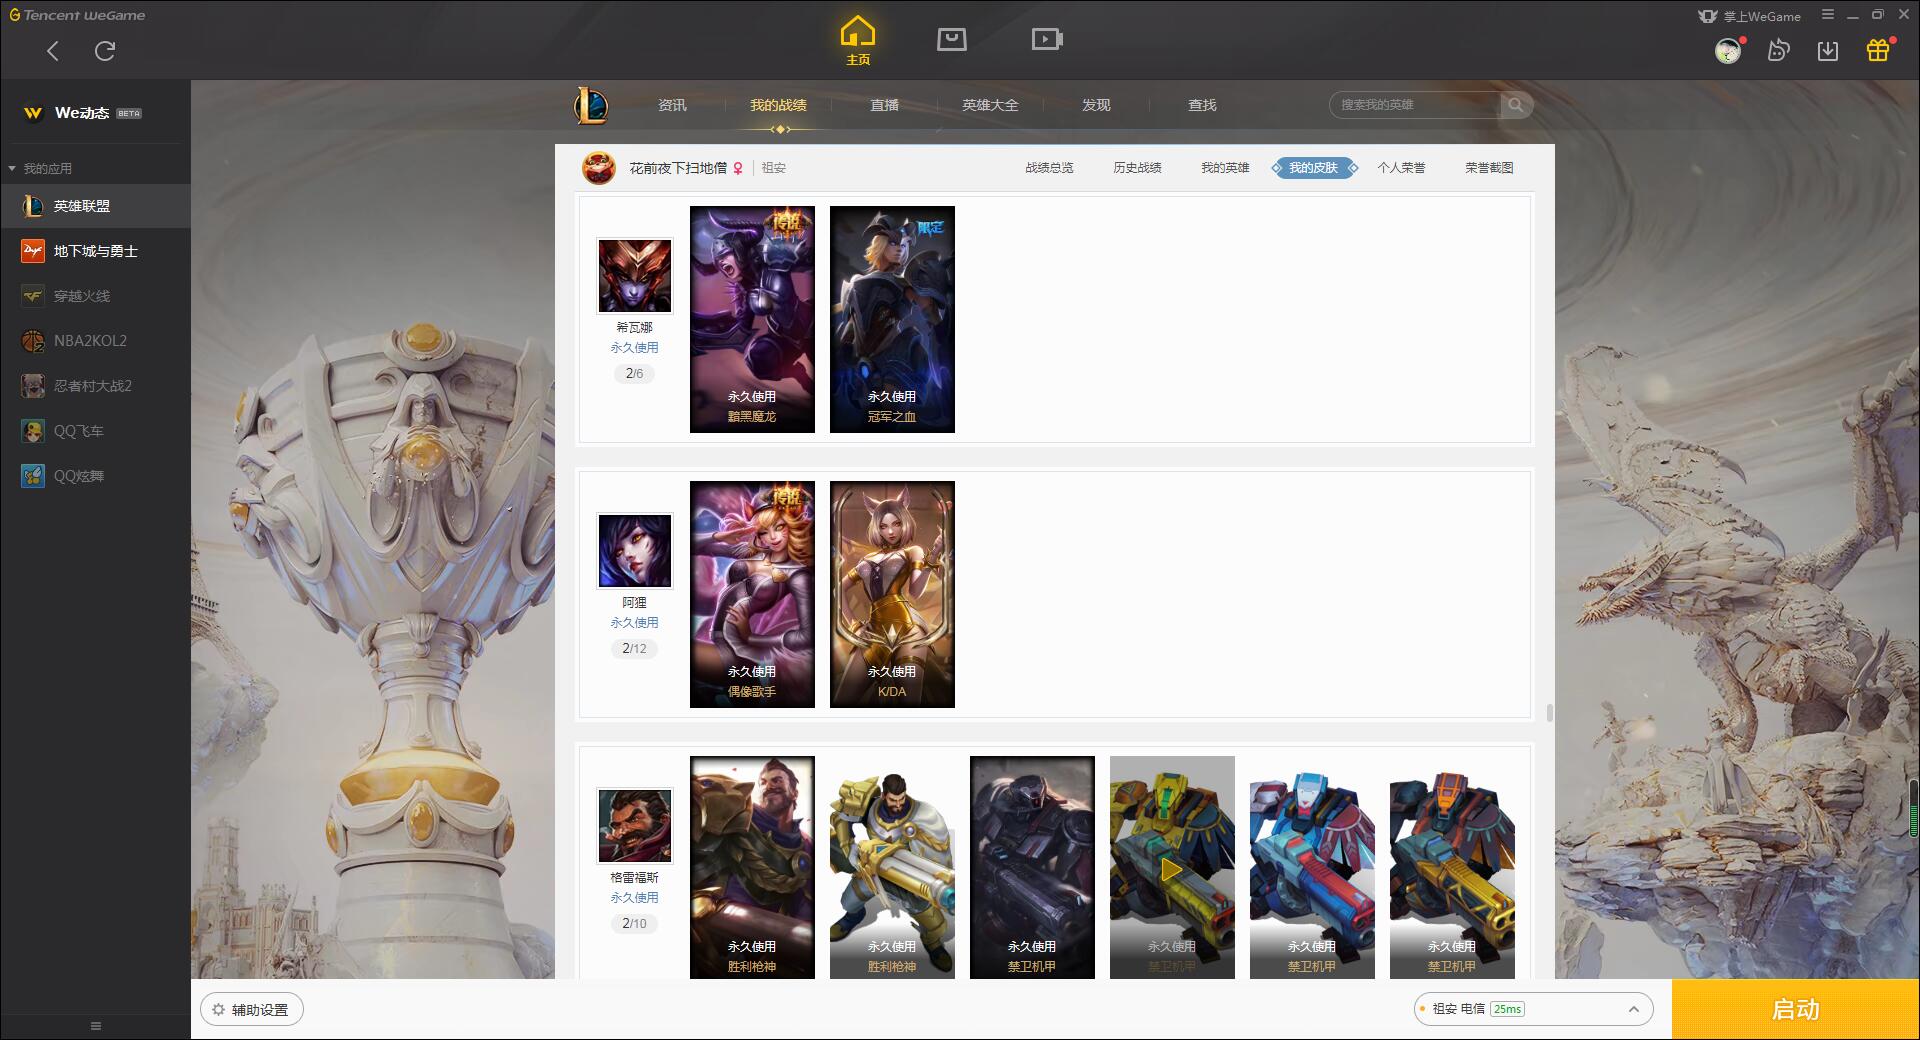Open the 我的皮肤 sub-tab
Screen dimensions: 1920x1040
1314,168
